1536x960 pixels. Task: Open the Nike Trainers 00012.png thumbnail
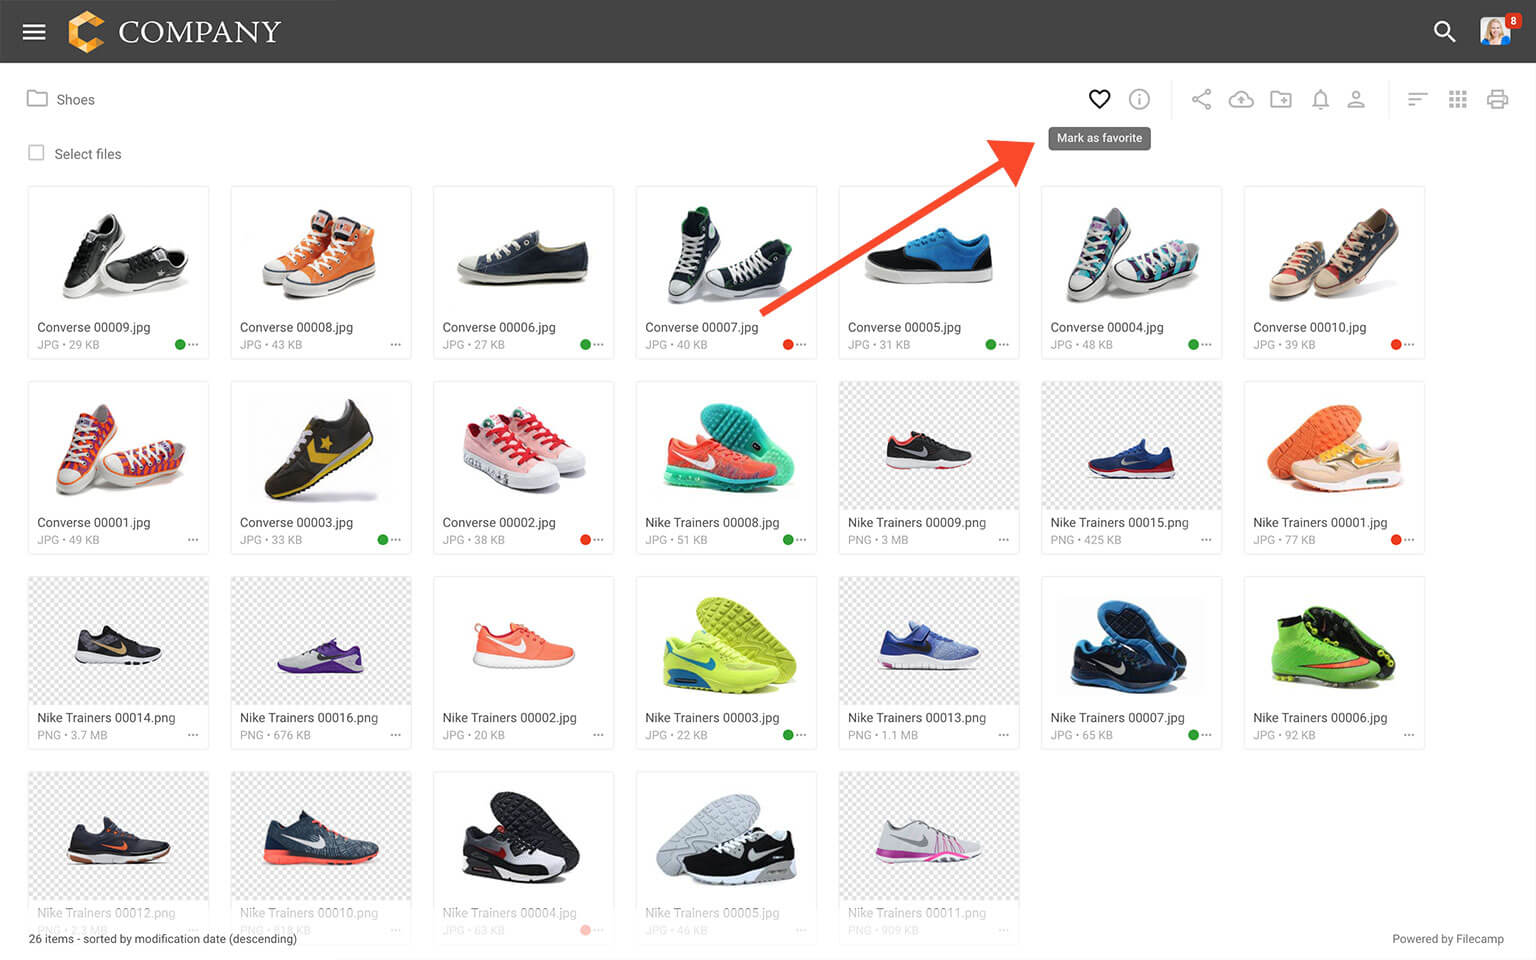tap(119, 836)
